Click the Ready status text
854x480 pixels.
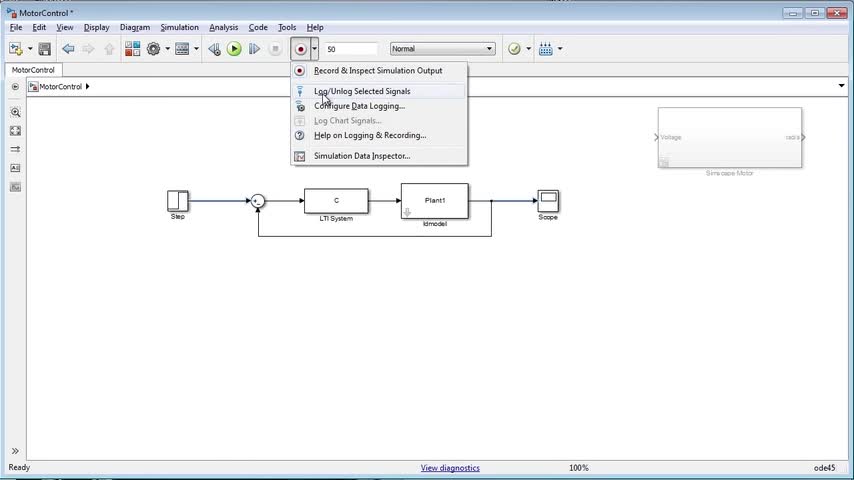[x=20, y=467]
